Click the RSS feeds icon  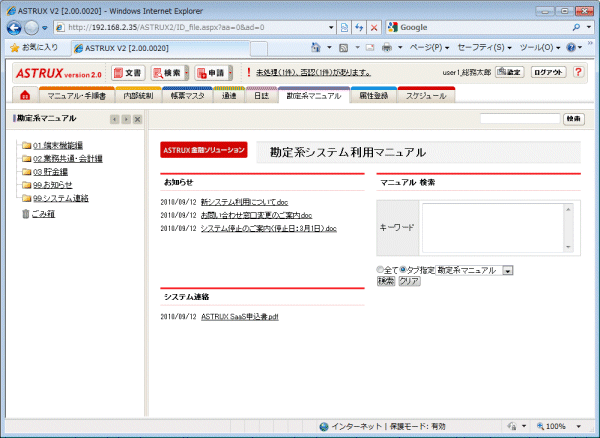pos(344,48)
